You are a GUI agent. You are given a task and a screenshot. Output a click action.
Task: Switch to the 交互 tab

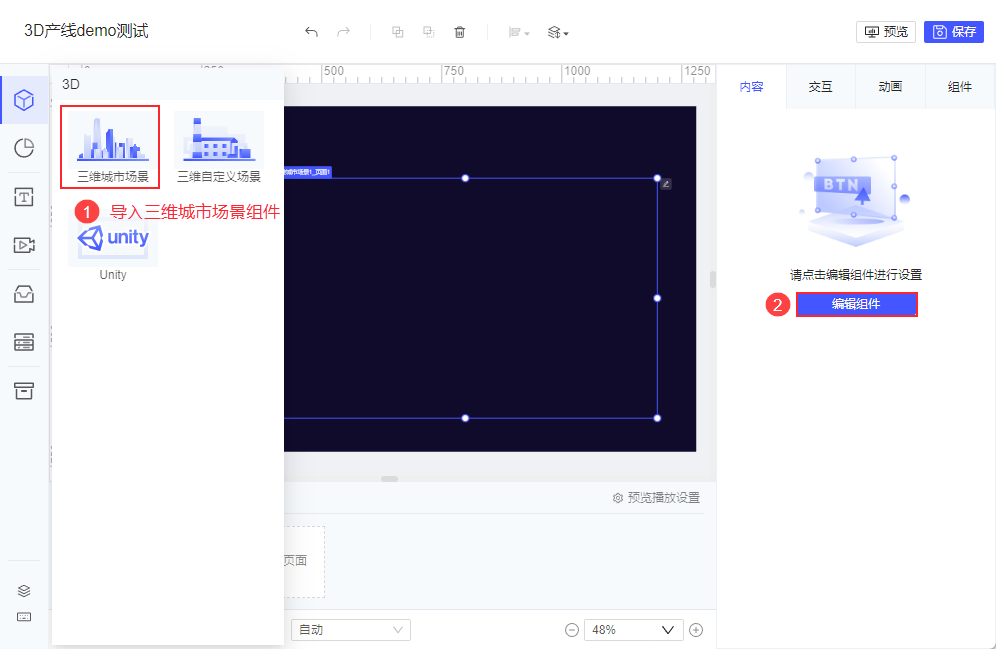pos(820,86)
